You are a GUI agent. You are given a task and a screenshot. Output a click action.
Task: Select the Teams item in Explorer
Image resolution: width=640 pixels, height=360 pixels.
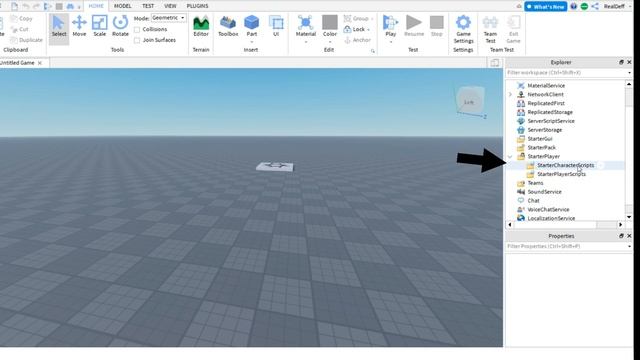(x=535, y=183)
